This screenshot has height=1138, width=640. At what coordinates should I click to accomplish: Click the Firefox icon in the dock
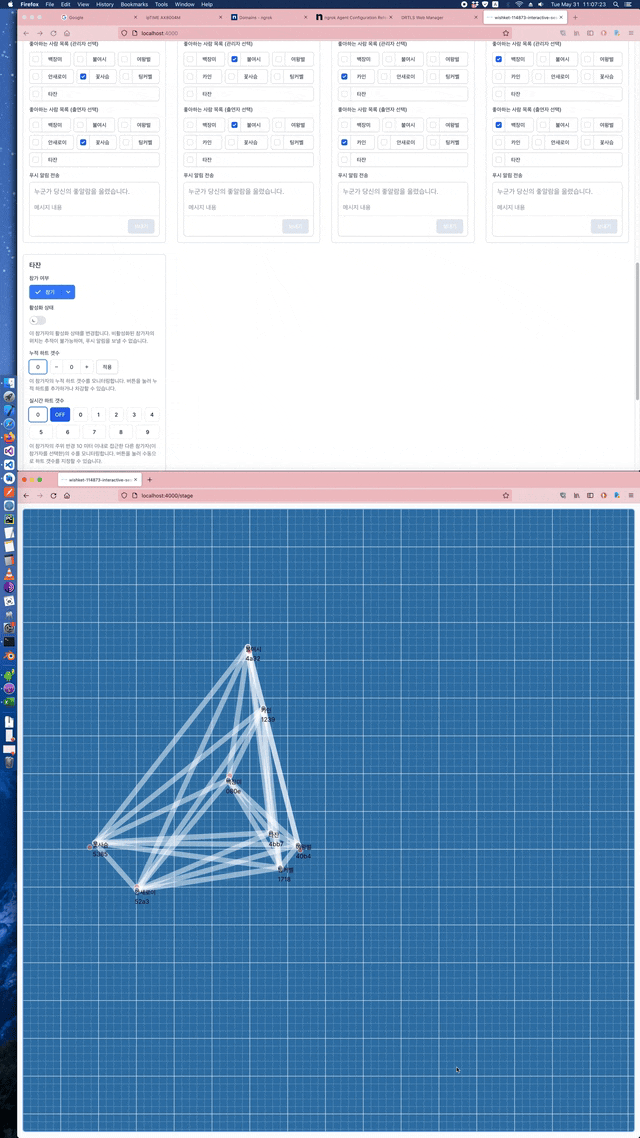[x=8, y=437]
